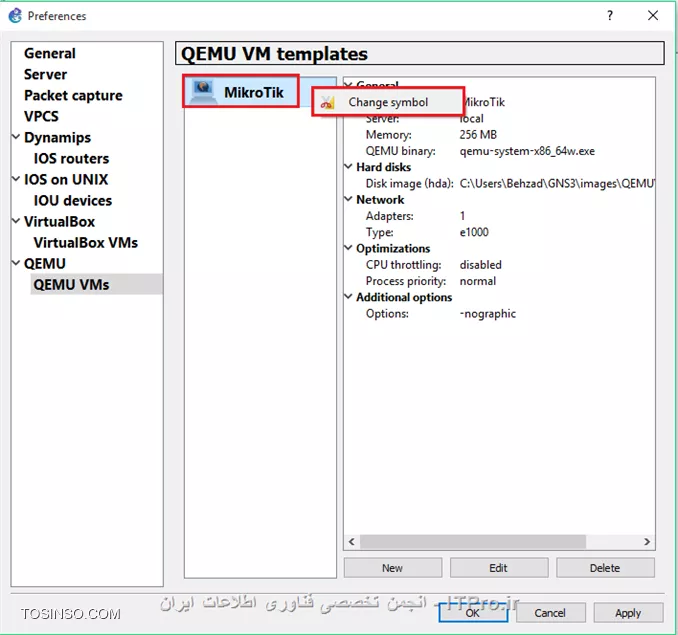Select VirtualBox VMs page
The height and width of the screenshot is (635, 678).
click(86, 243)
